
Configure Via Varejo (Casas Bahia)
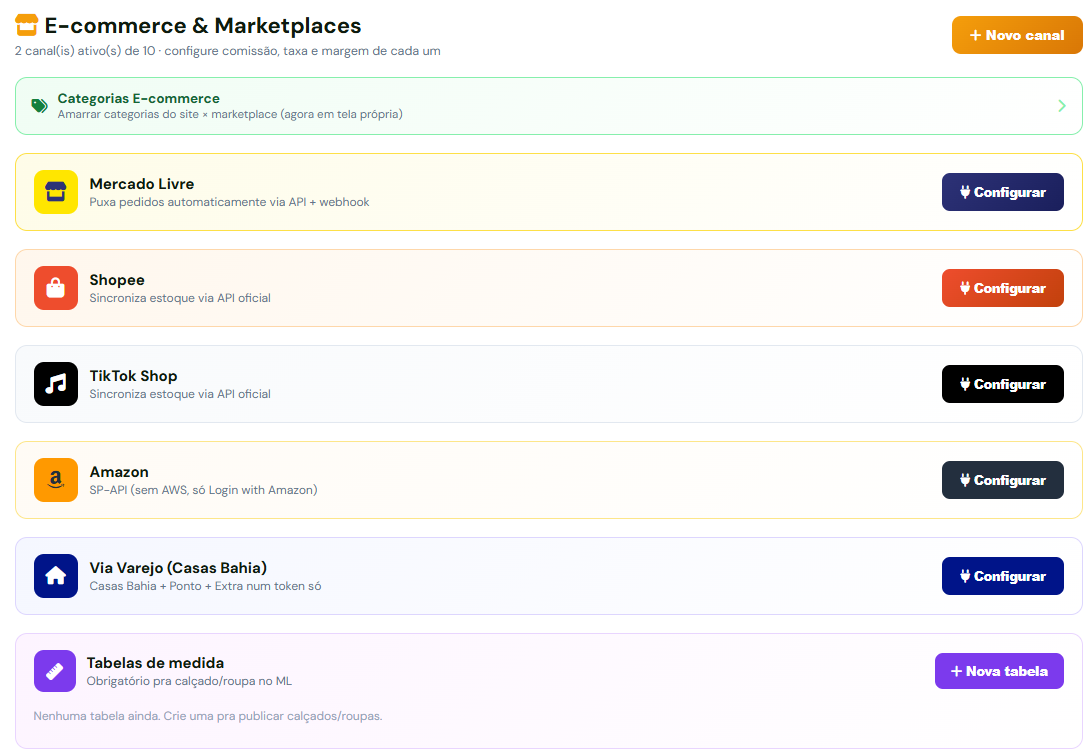1002,576
